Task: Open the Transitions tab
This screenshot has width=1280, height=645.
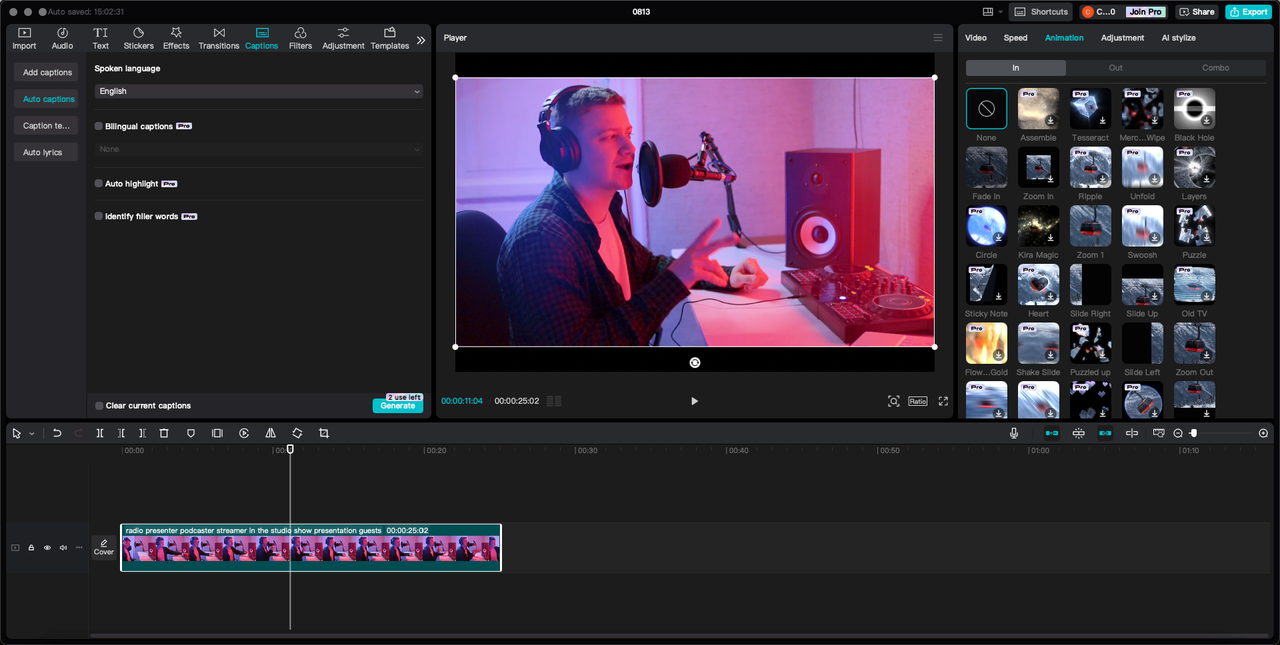Action: [219, 38]
